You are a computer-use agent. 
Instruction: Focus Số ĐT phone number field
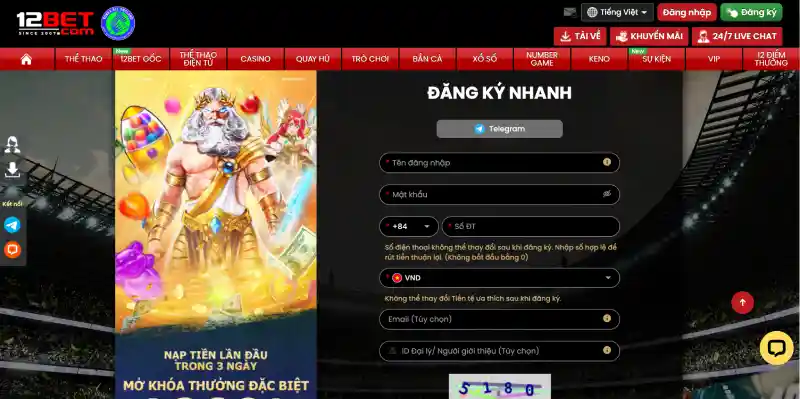[531, 227]
